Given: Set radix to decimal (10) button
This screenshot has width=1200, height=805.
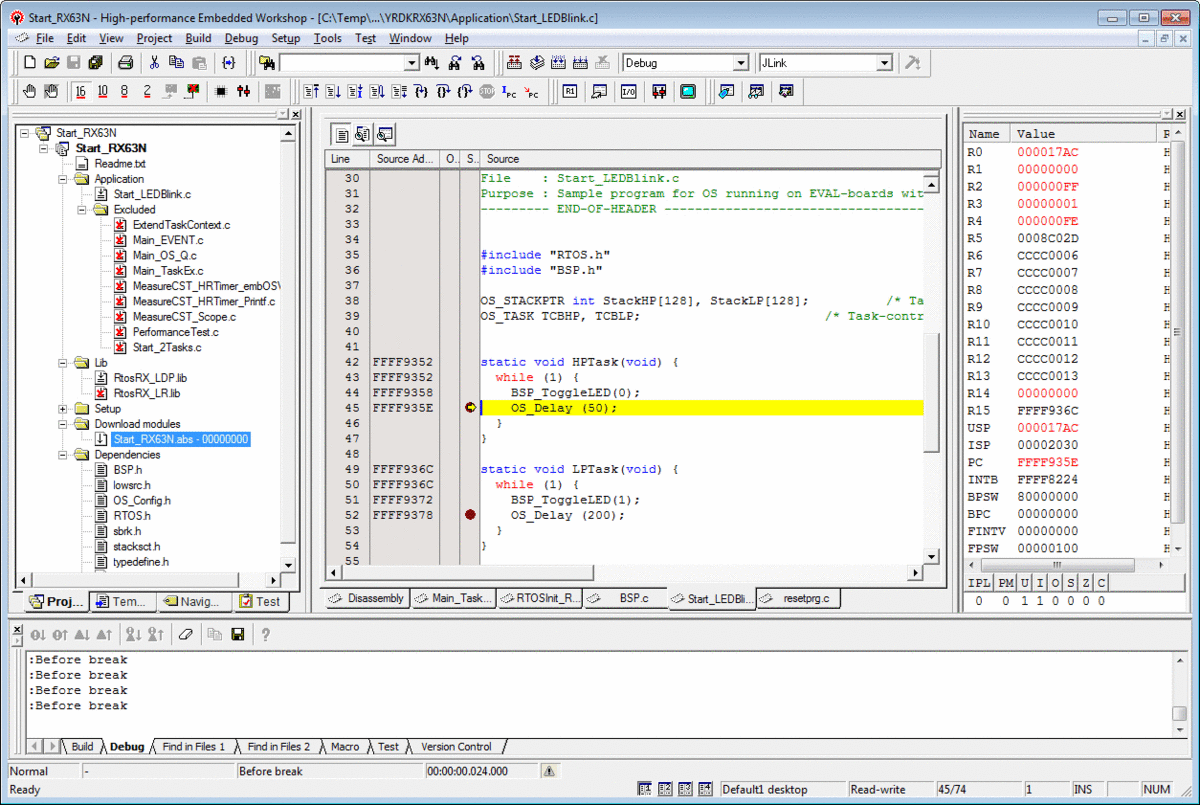Looking at the screenshot, I should (x=103, y=91).
